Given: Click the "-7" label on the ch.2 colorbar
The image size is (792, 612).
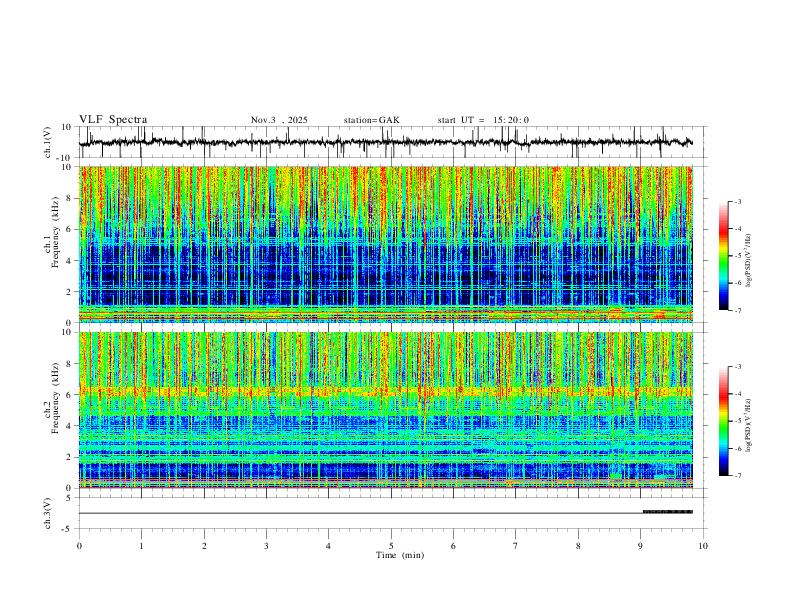Looking at the screenshot, I should (738, 476).
